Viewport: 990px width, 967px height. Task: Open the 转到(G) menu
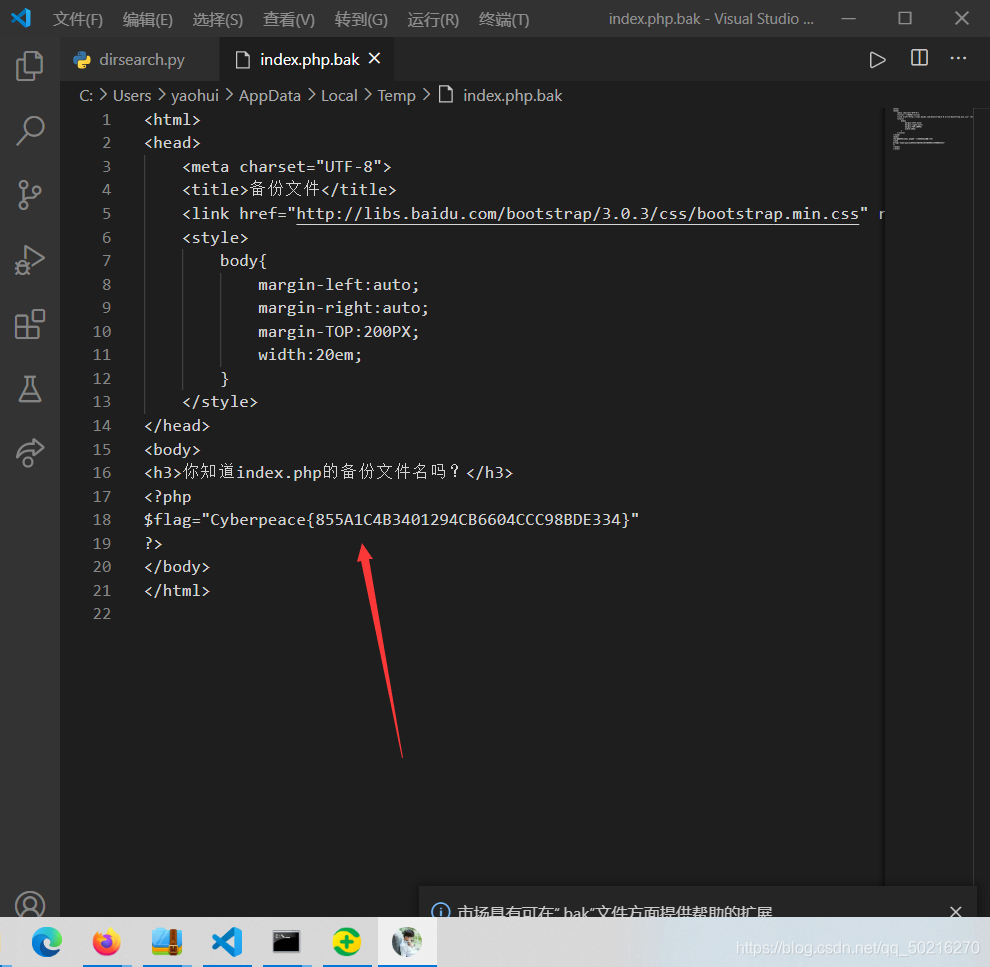coord(361,20)
